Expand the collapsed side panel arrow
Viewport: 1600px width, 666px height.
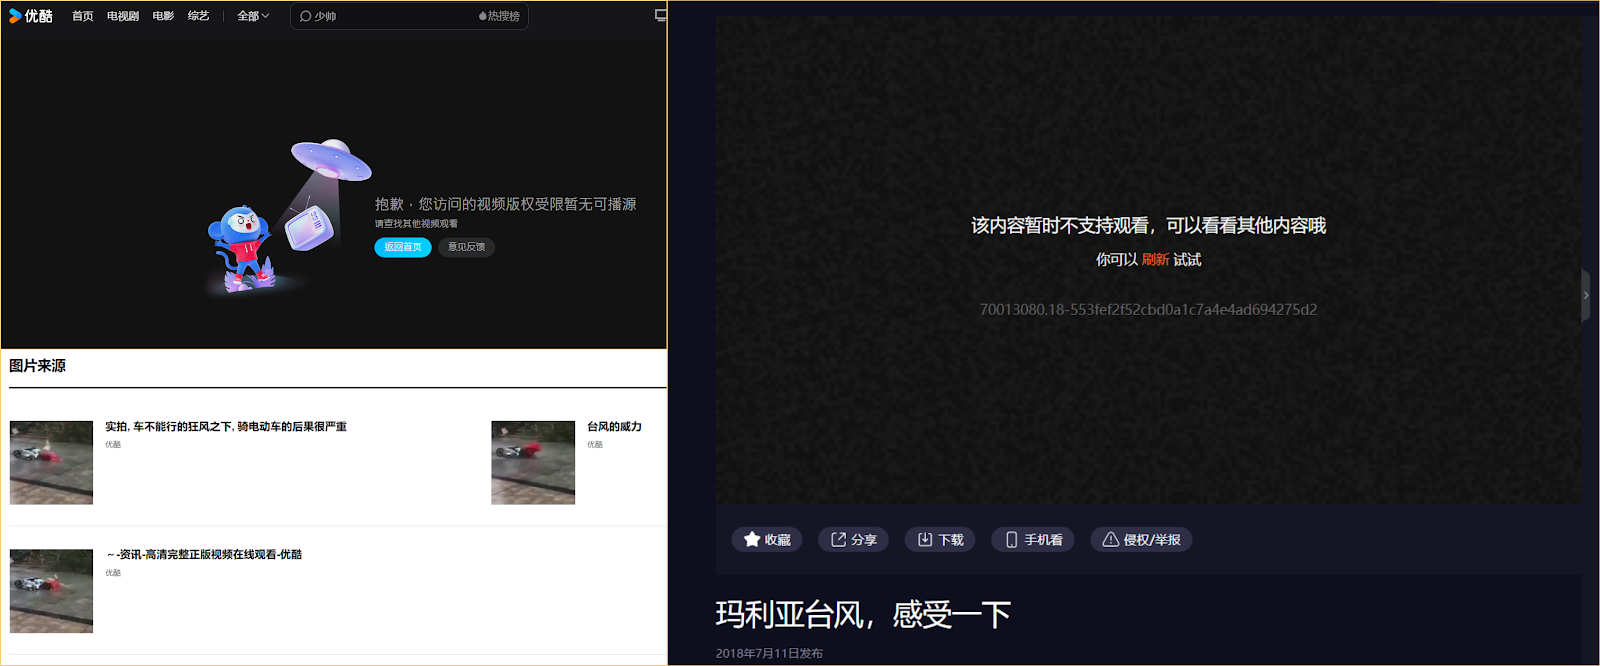[1586, 295]
